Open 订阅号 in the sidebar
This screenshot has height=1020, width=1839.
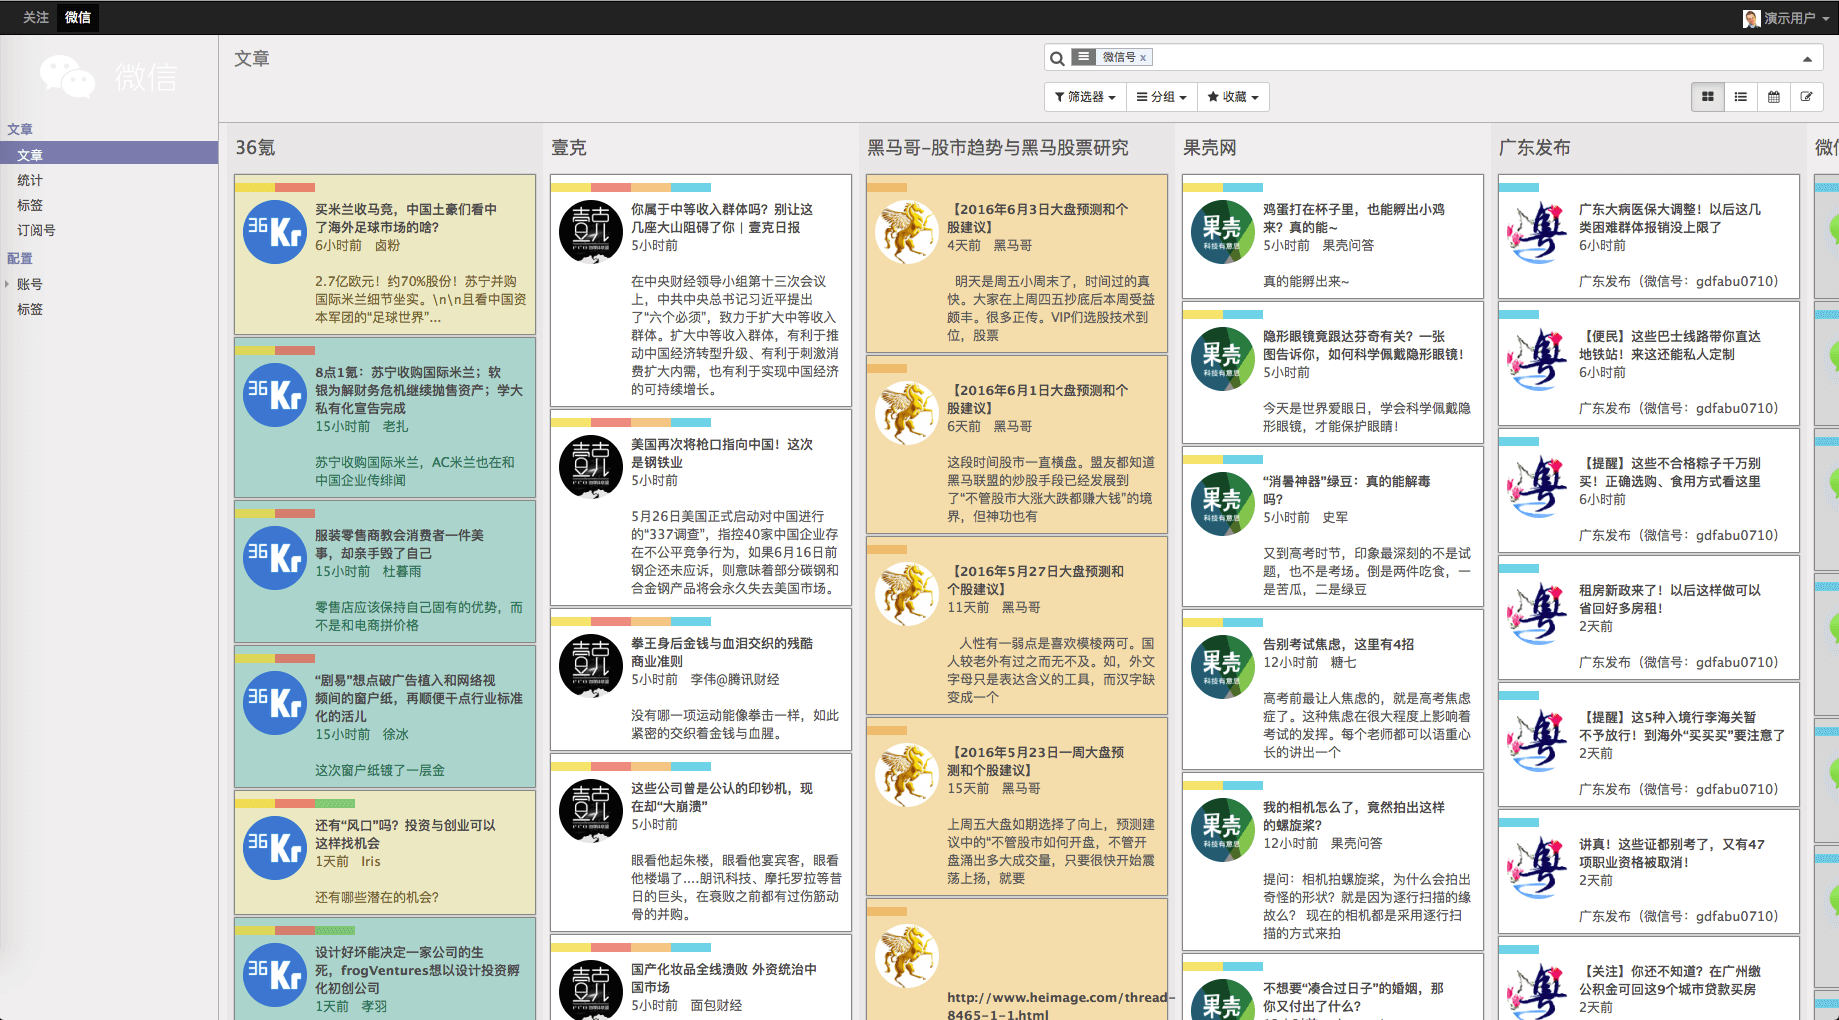pos(36,230)
